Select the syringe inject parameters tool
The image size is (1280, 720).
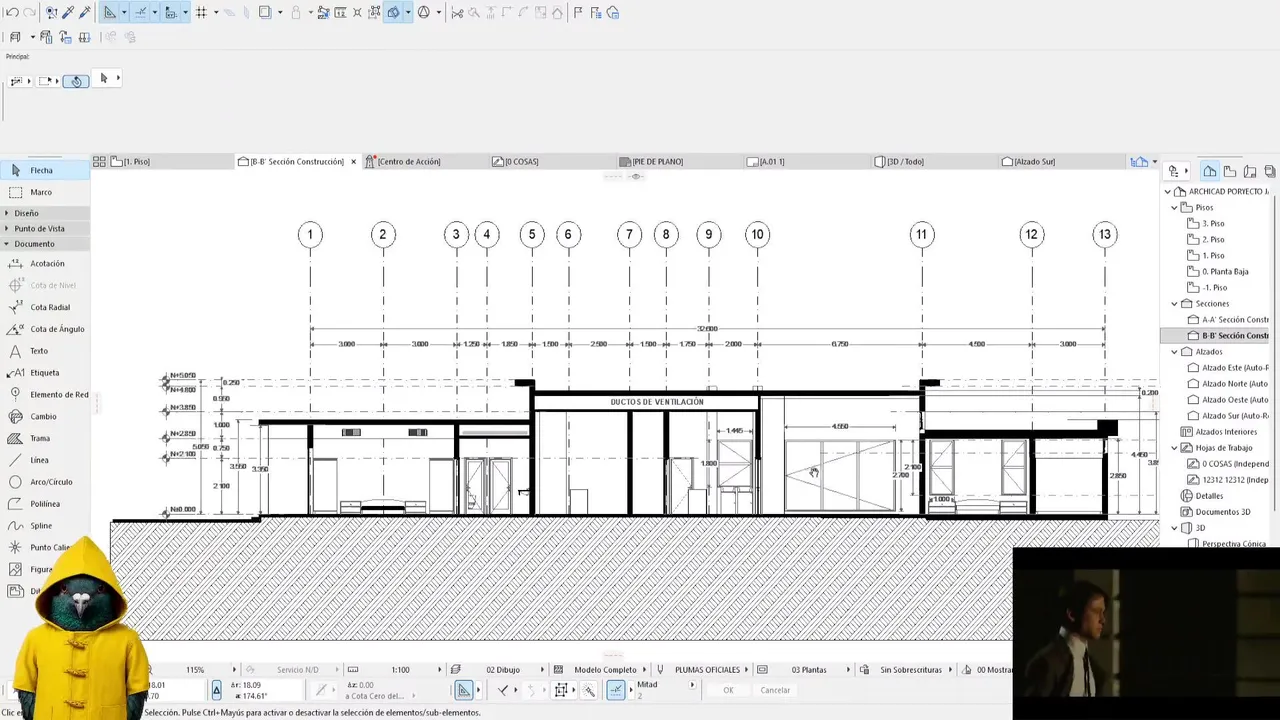(85, 13)
